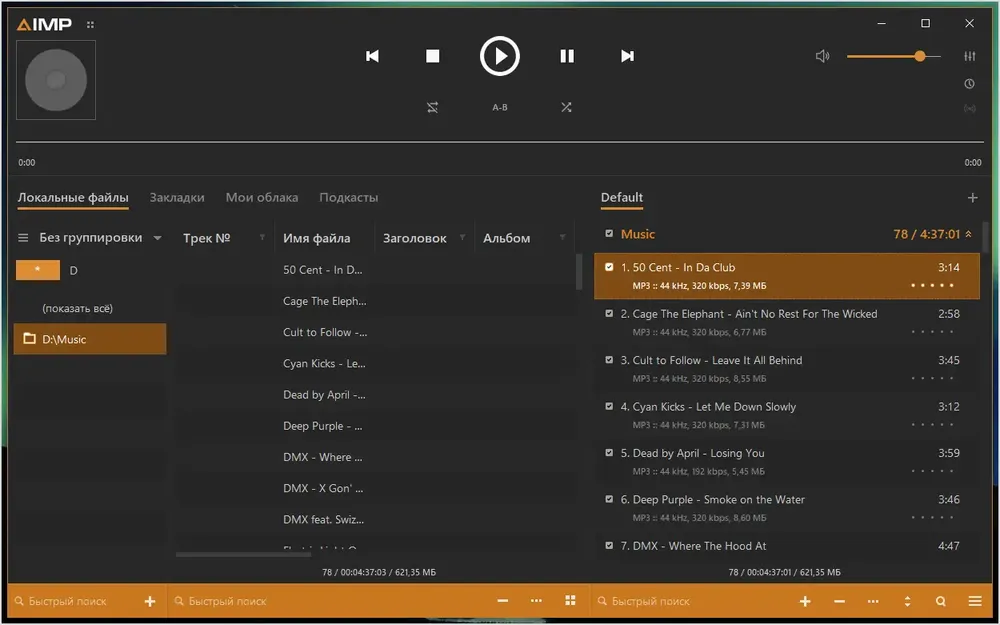Click the album art placeholder

(x=55, y=80)
